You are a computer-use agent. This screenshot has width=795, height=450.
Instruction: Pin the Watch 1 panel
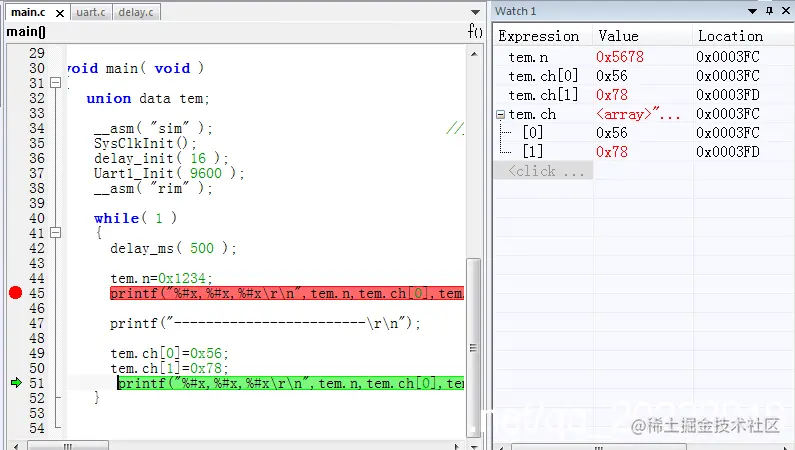(770, 11)
